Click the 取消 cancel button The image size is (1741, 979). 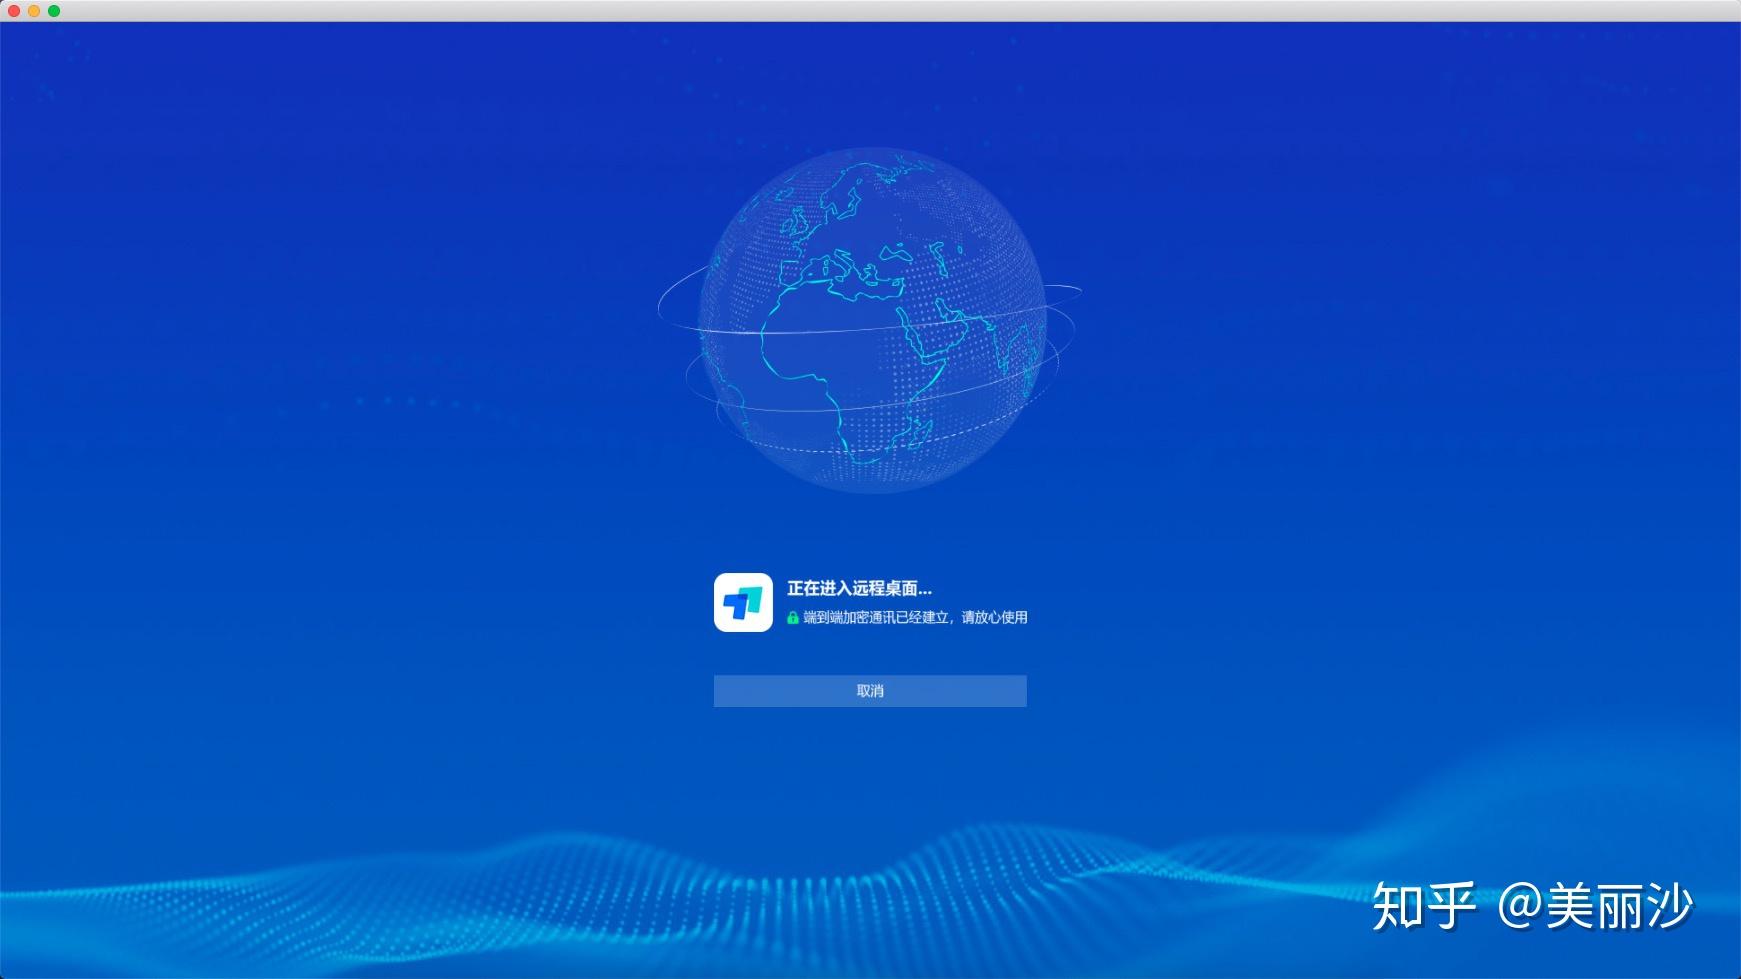[x=869, y=691]
